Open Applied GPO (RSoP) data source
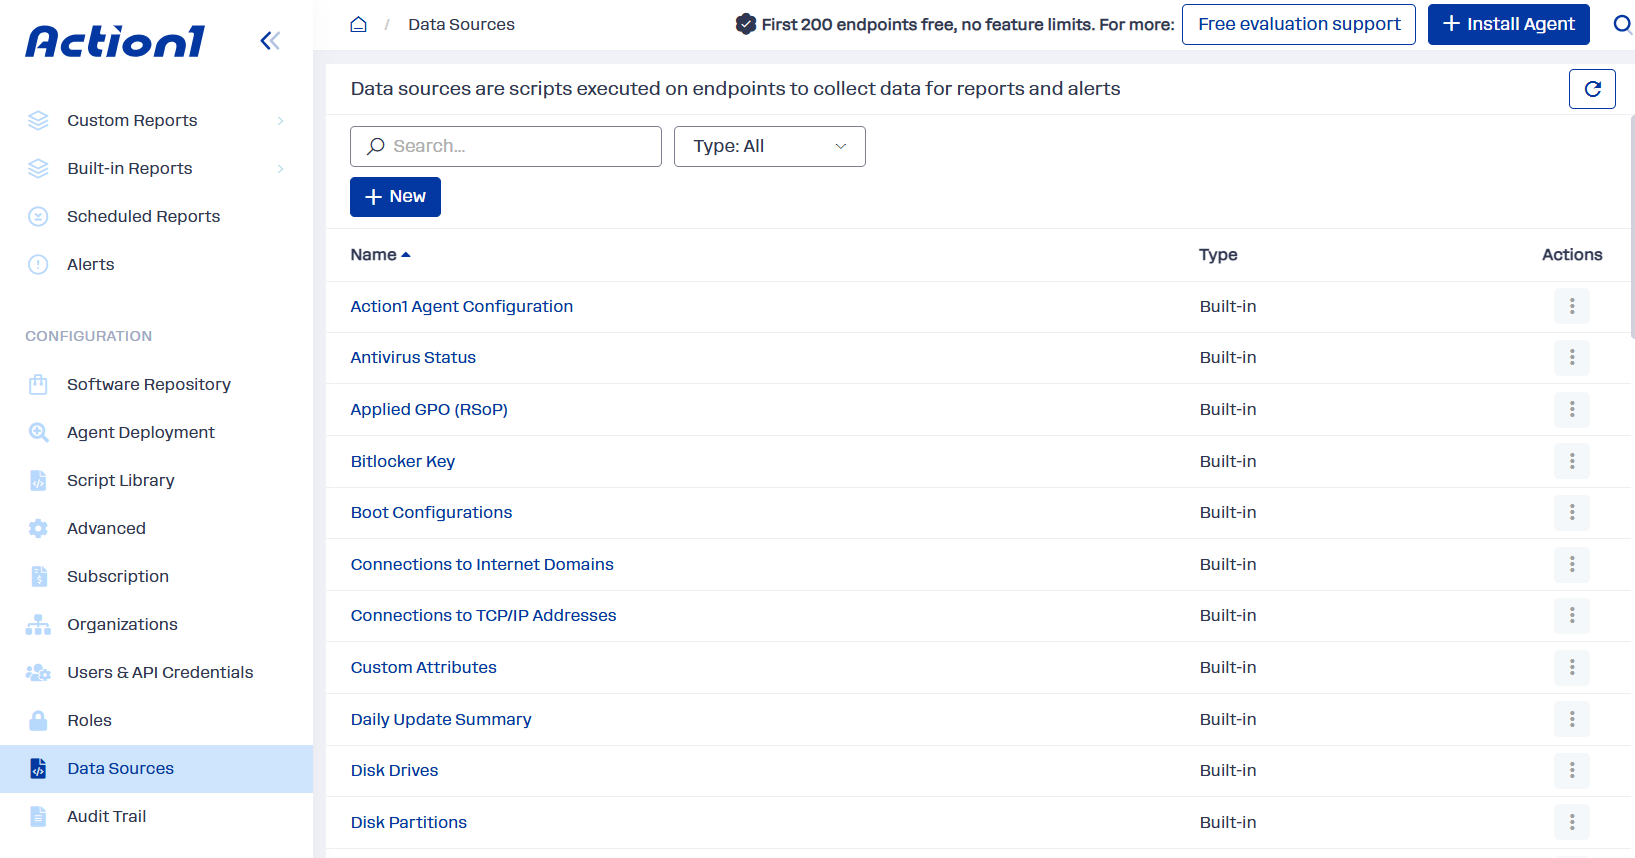The width and height of the screenshot is (1635, 858). [429, 409]
